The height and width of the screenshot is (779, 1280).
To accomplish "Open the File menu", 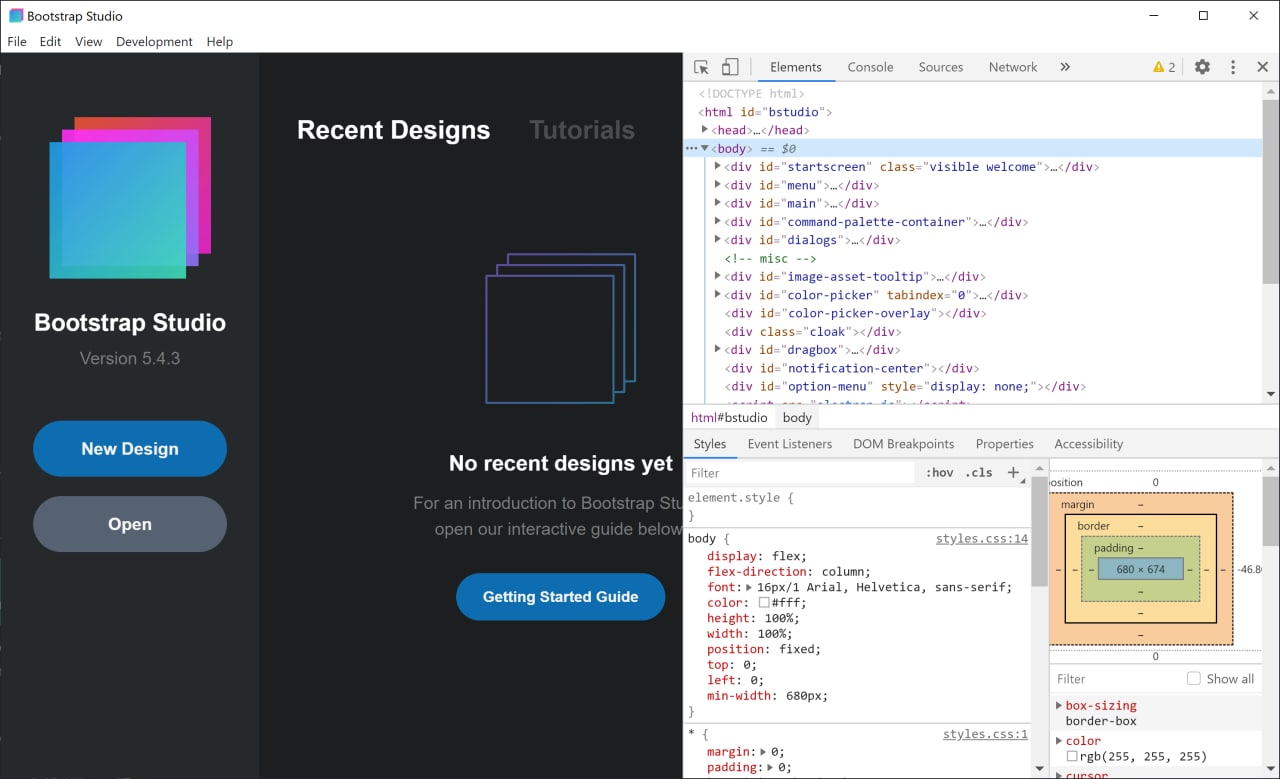I will tap(17, 41).
